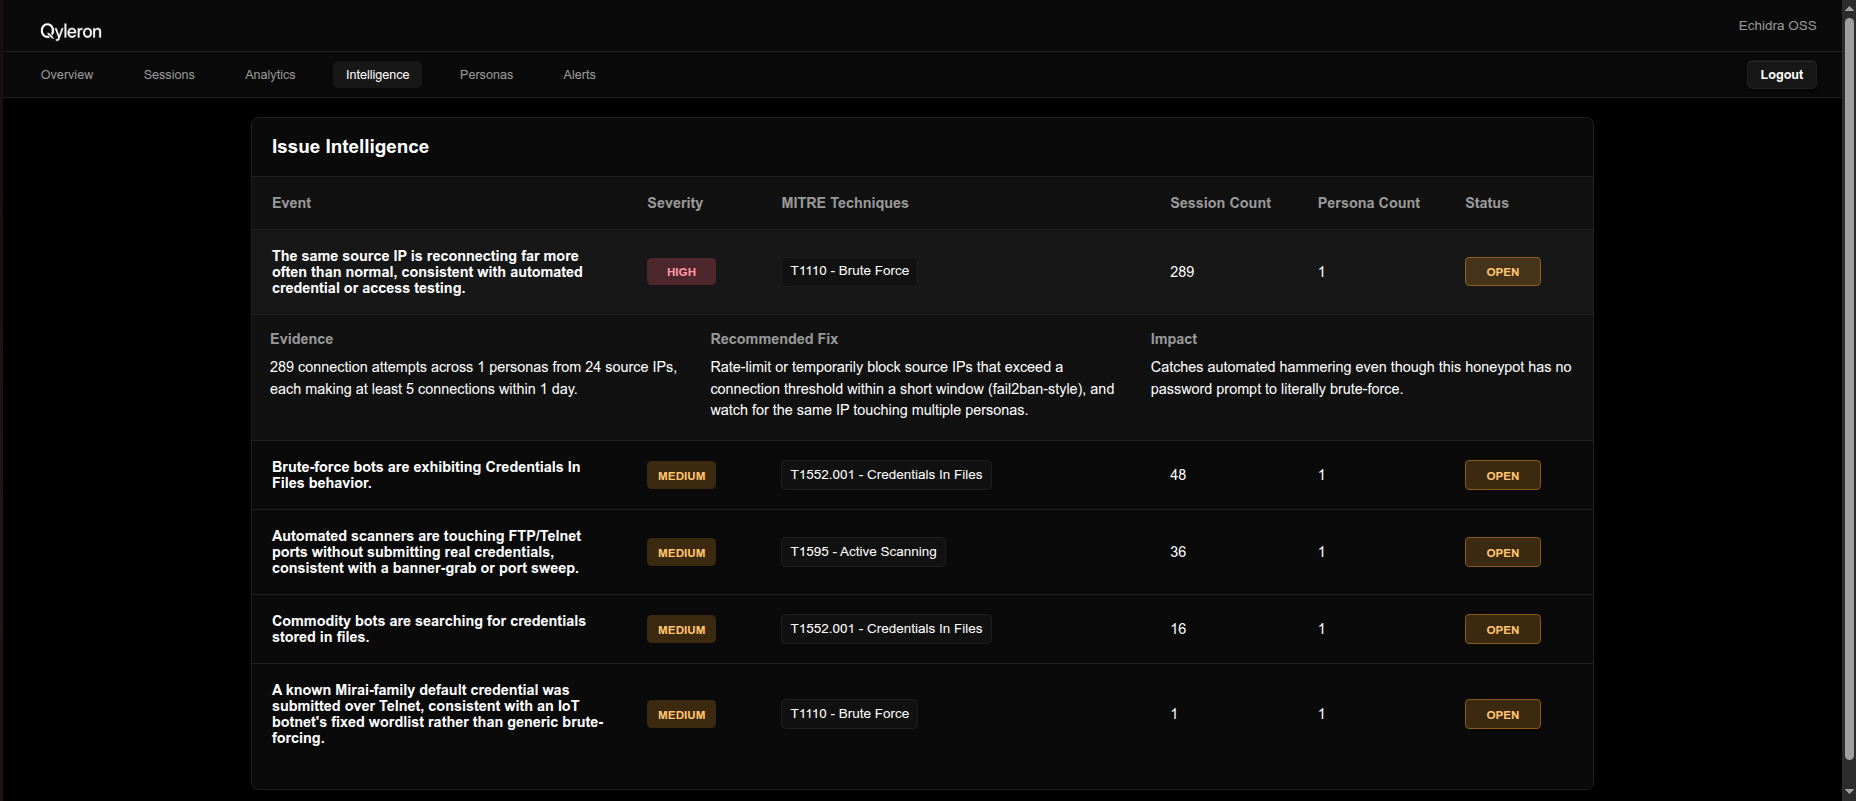The height and width of the screenshot is (801, 1856).
Task: Click the Logout button
Action: pyautogui.click(x=1781, y=75)
